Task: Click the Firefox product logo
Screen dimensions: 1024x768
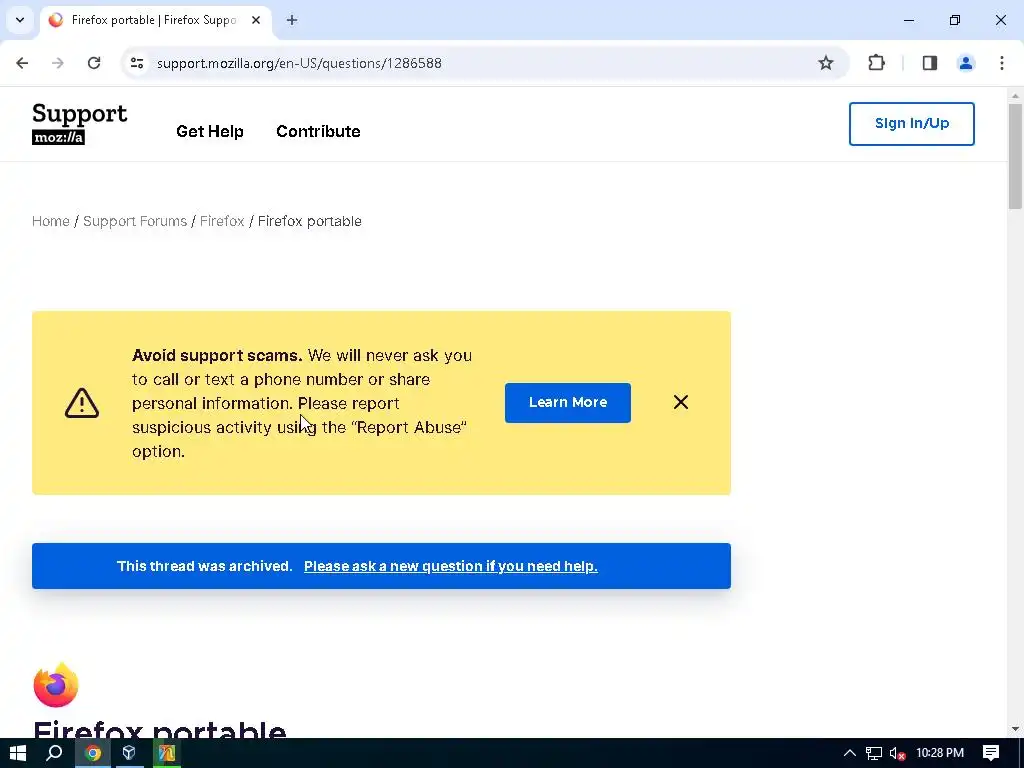Action: (56, 685)
